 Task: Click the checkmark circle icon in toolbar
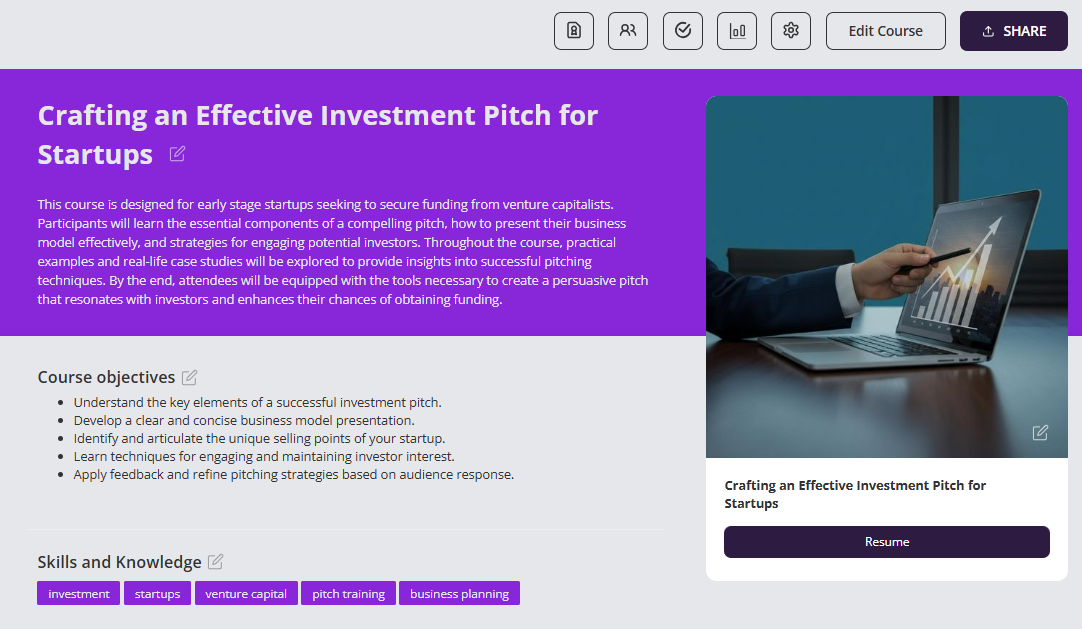coord(683,31)
